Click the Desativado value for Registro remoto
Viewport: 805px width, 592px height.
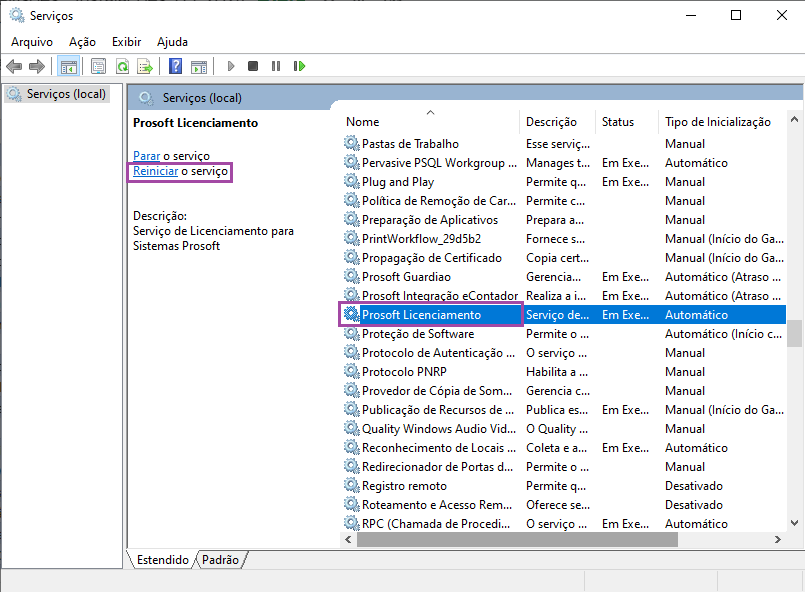[x=694, y=486]
